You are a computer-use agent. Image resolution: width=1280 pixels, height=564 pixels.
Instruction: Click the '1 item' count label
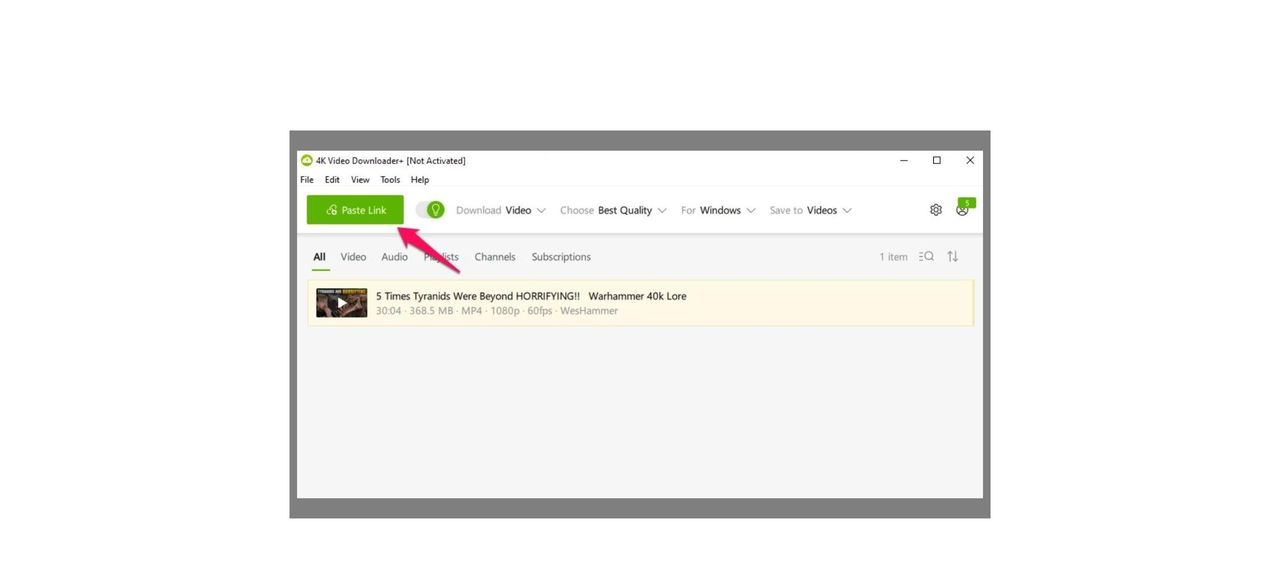coord(893,257)
